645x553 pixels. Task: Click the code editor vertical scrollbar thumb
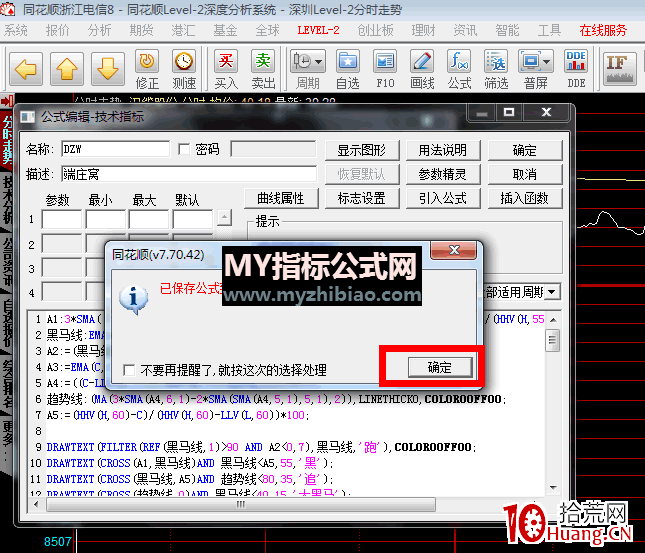552,340
